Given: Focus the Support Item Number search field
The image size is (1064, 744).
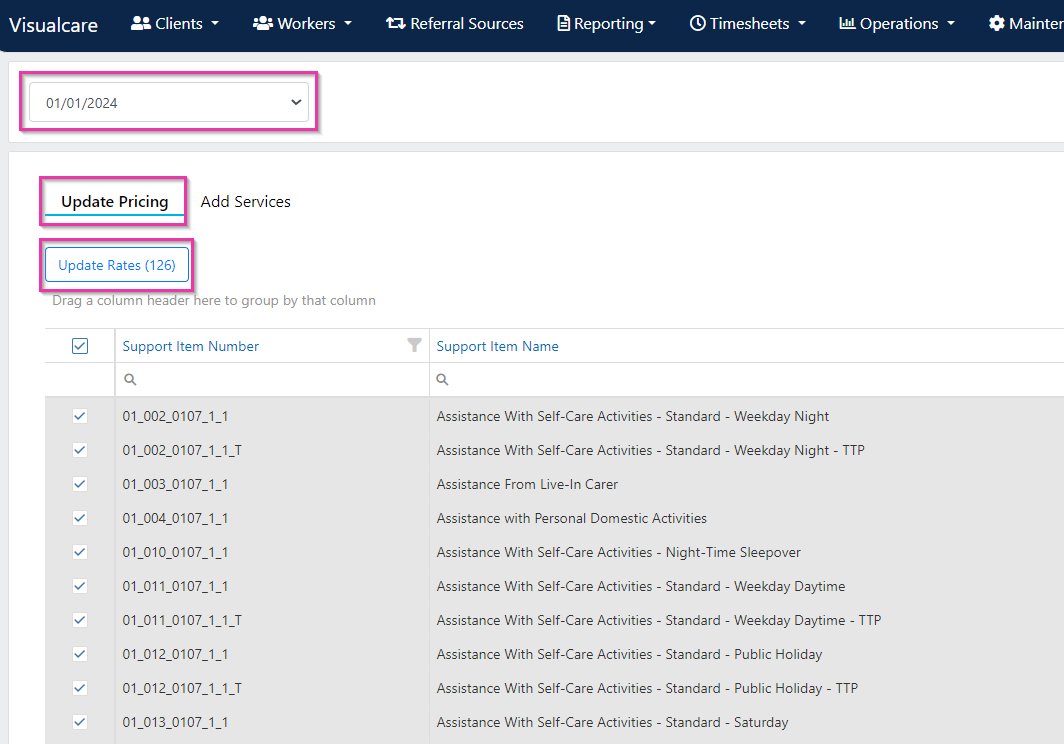Looking at the screenshot, I should click(x=272, y=379).
